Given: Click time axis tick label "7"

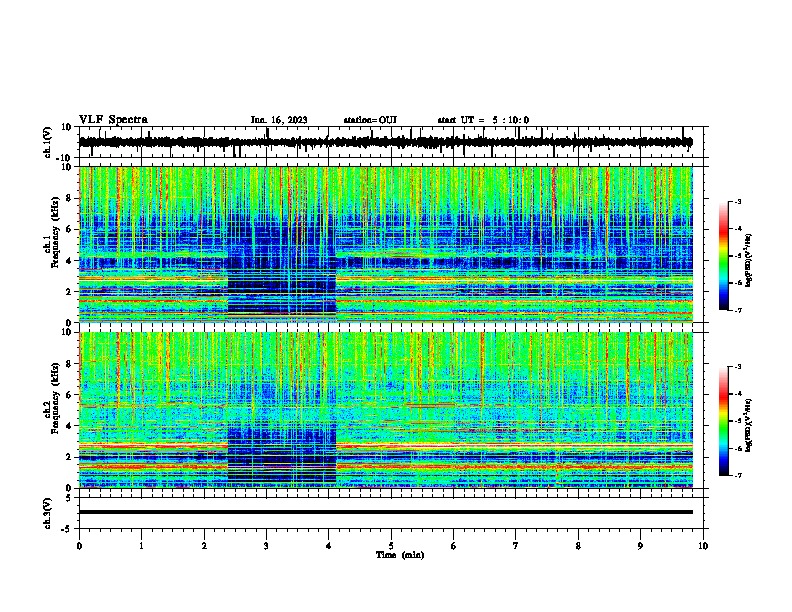Looking at the screenshot, I should click(516, 546).
